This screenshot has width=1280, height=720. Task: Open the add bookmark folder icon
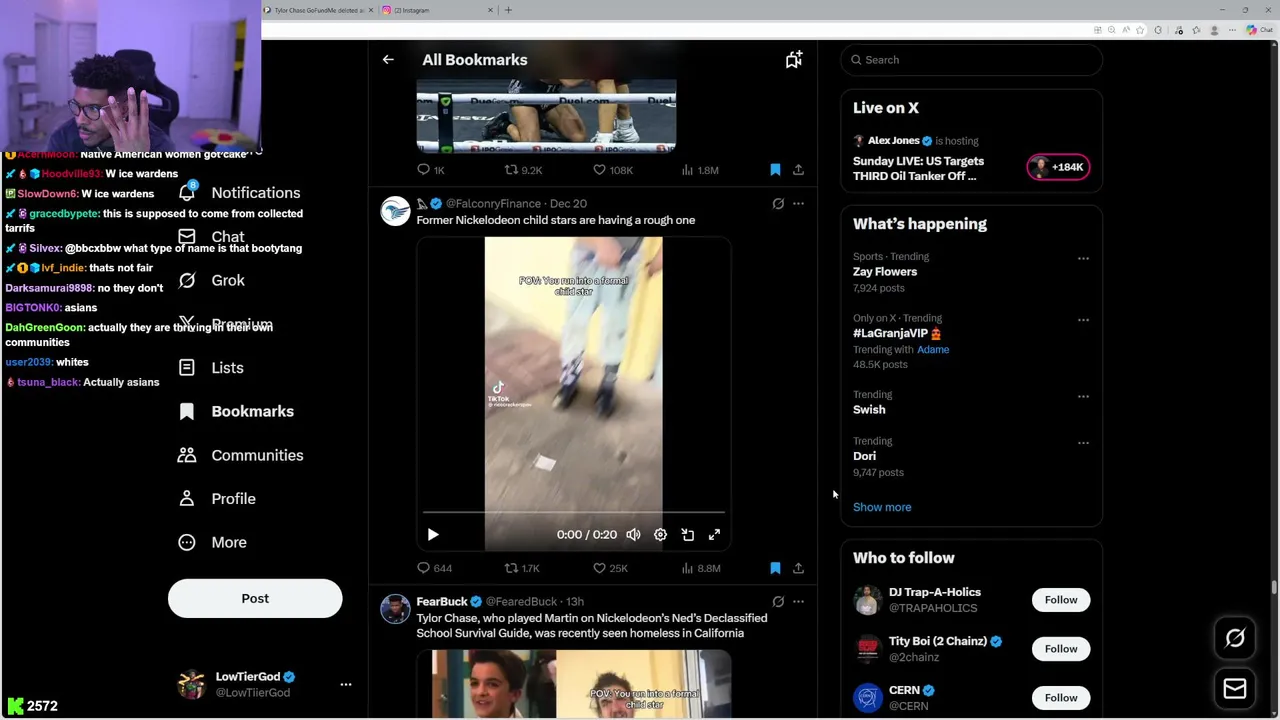pyautogui.click(x=793, y=60)
